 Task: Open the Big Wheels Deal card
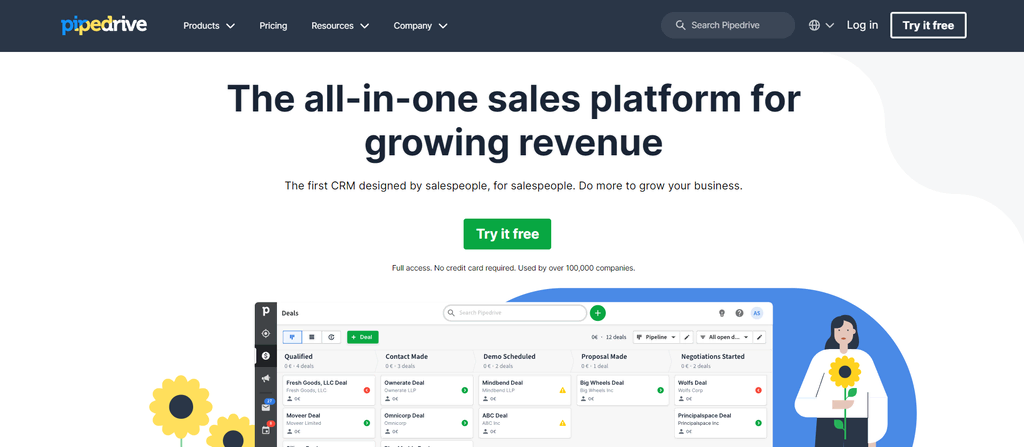[622, 390]
